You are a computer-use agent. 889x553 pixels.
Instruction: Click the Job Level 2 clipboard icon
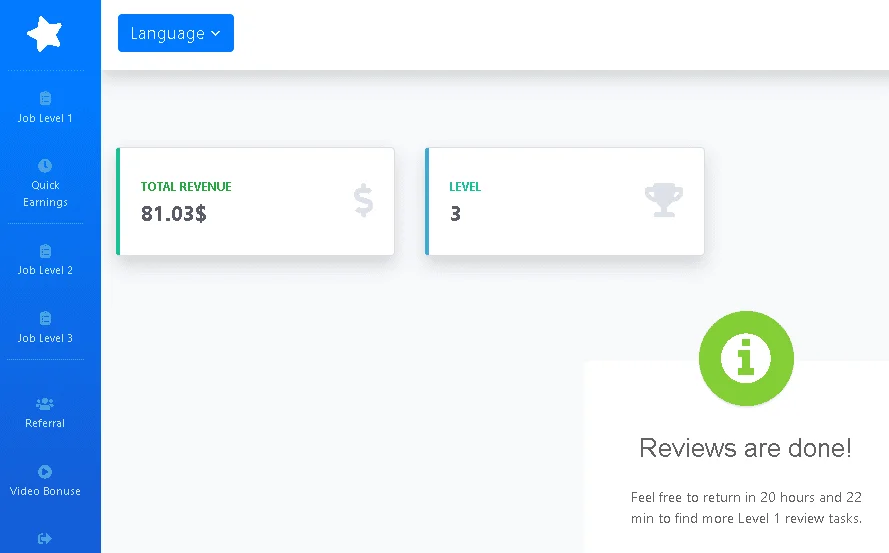click(x=45, y=251)
